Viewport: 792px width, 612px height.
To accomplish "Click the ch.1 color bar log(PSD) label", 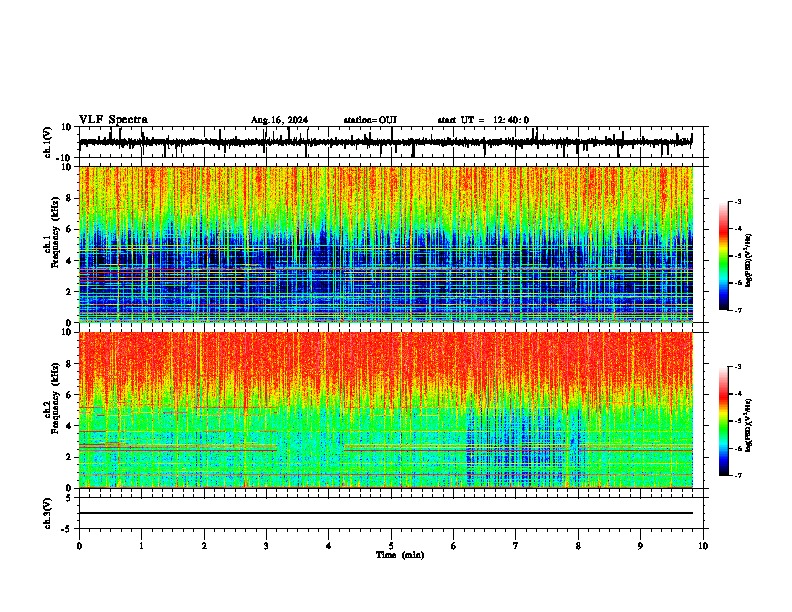I will 749,261.
